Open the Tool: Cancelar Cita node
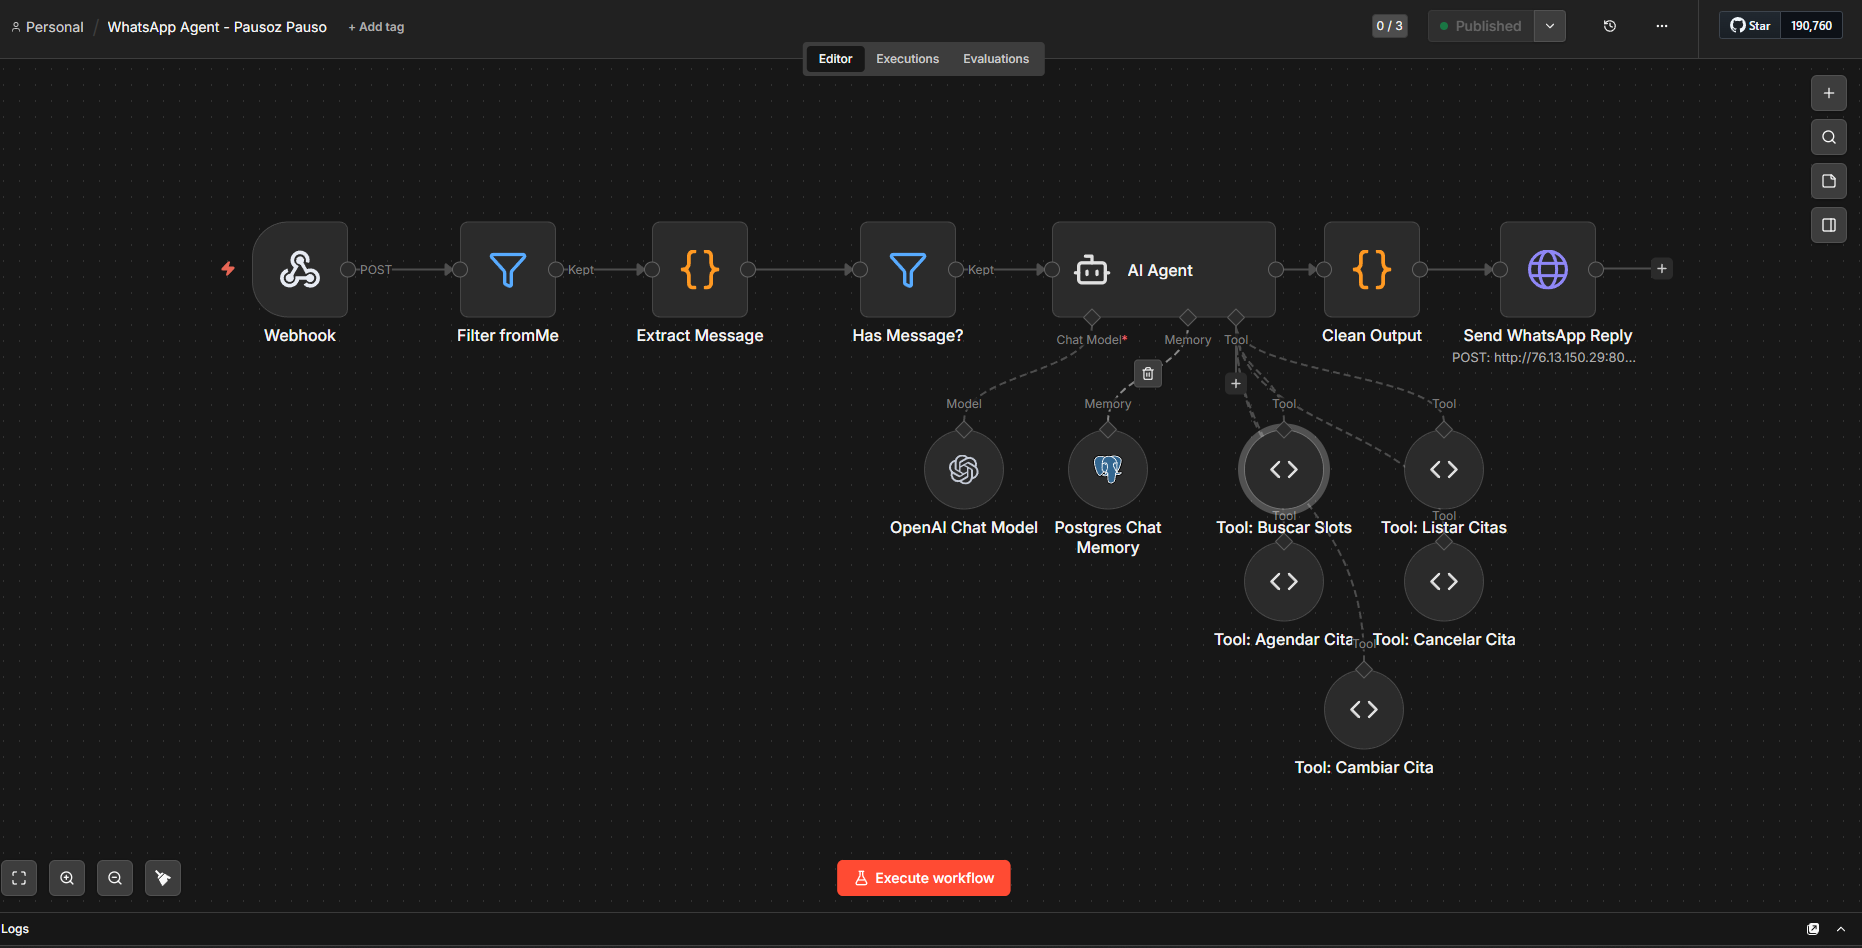The height and width of the screenshot is (948, 1862). (x=1444, y=581)
